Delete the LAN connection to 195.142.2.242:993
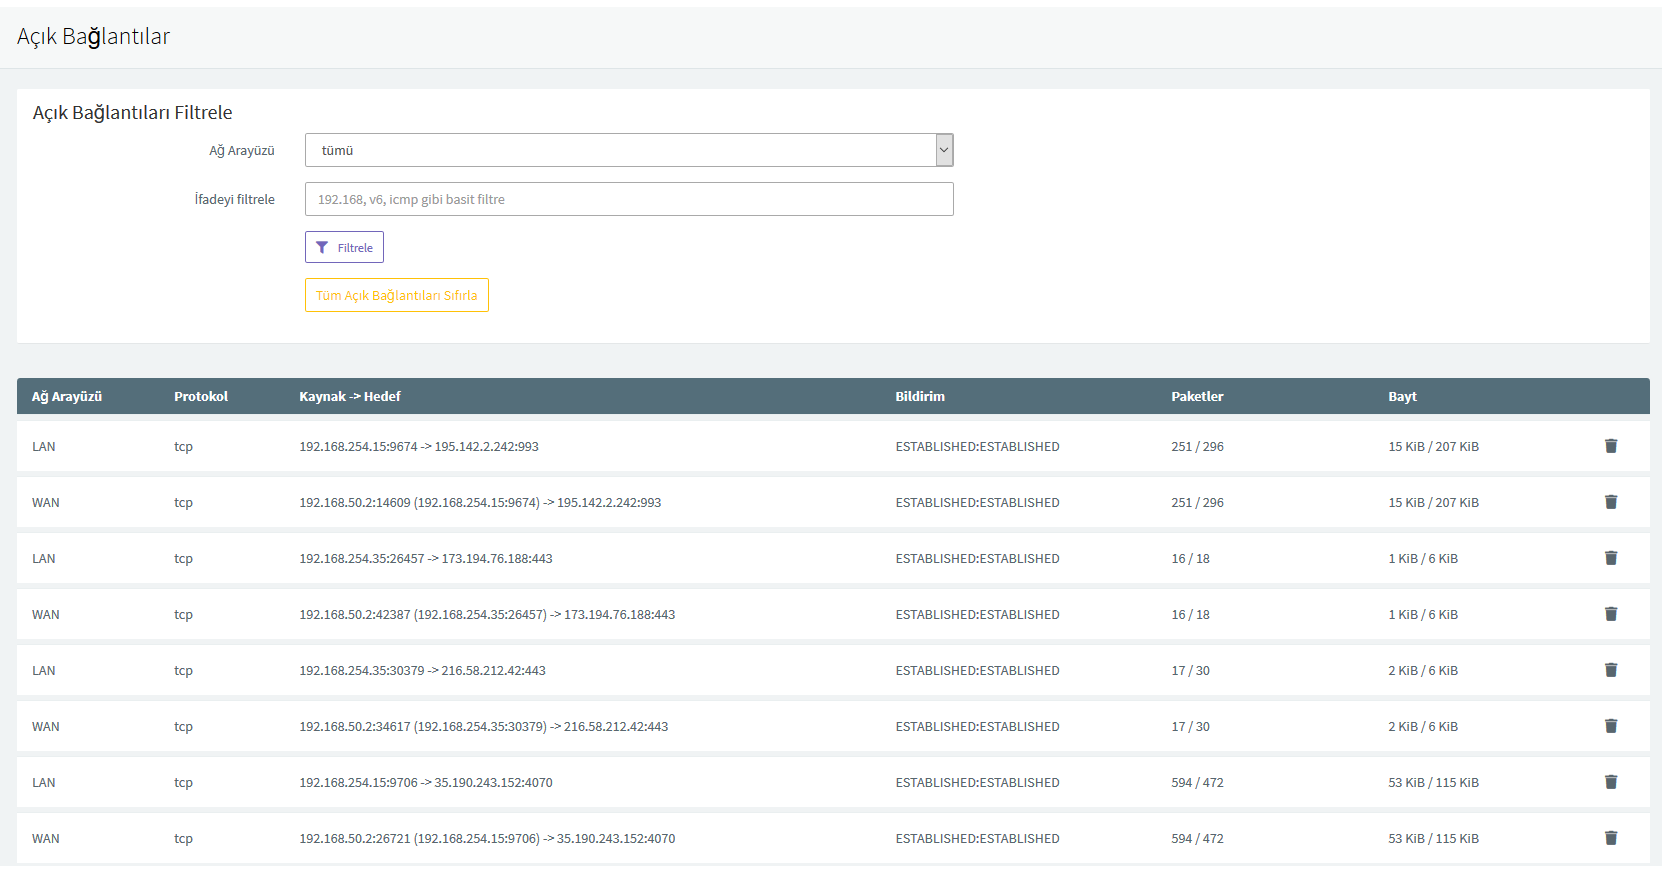Screen dimensions: 1662x874 [x=1610, y=446]
